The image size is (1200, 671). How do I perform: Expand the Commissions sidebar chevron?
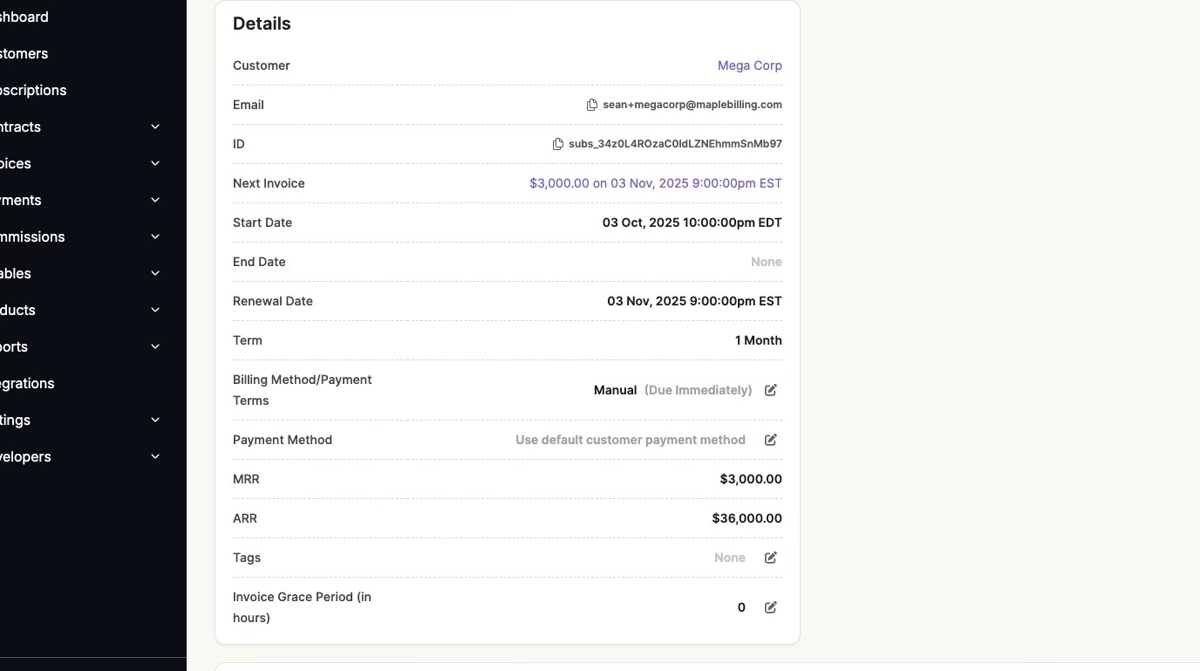tap(155, 237)
